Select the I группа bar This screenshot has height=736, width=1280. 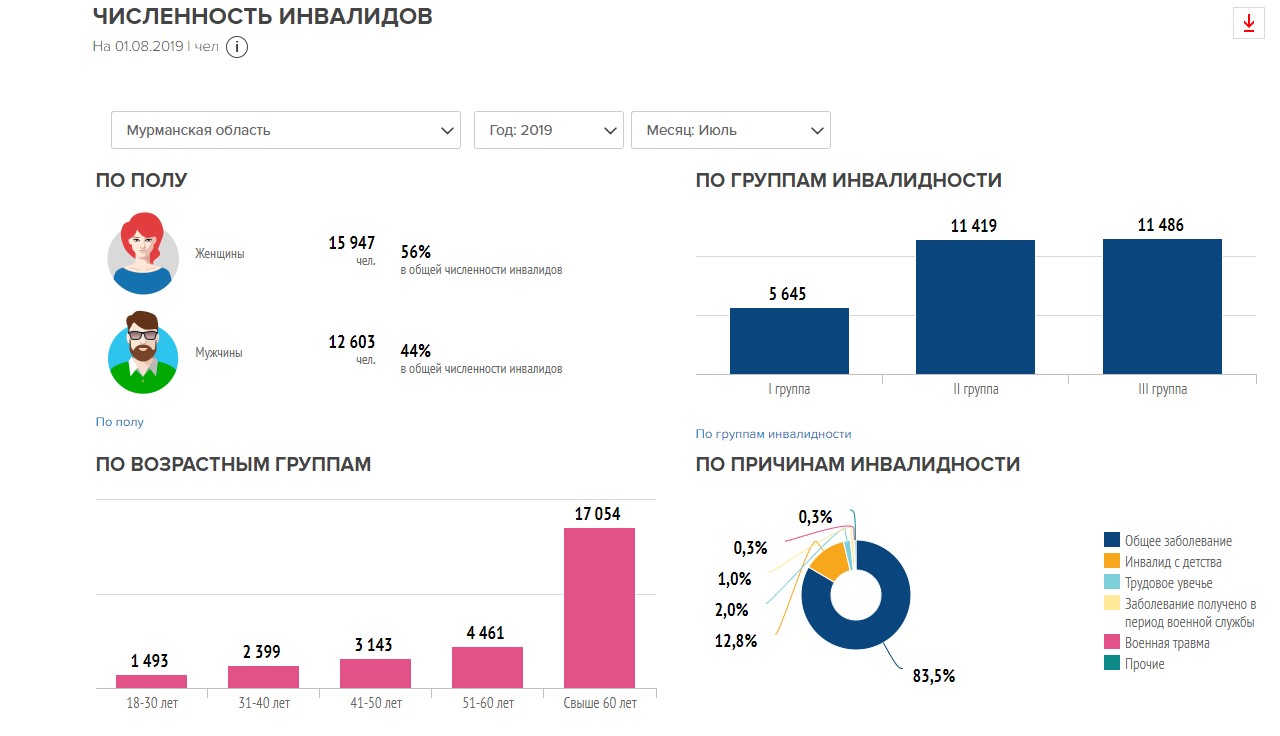tap(790, 340)
